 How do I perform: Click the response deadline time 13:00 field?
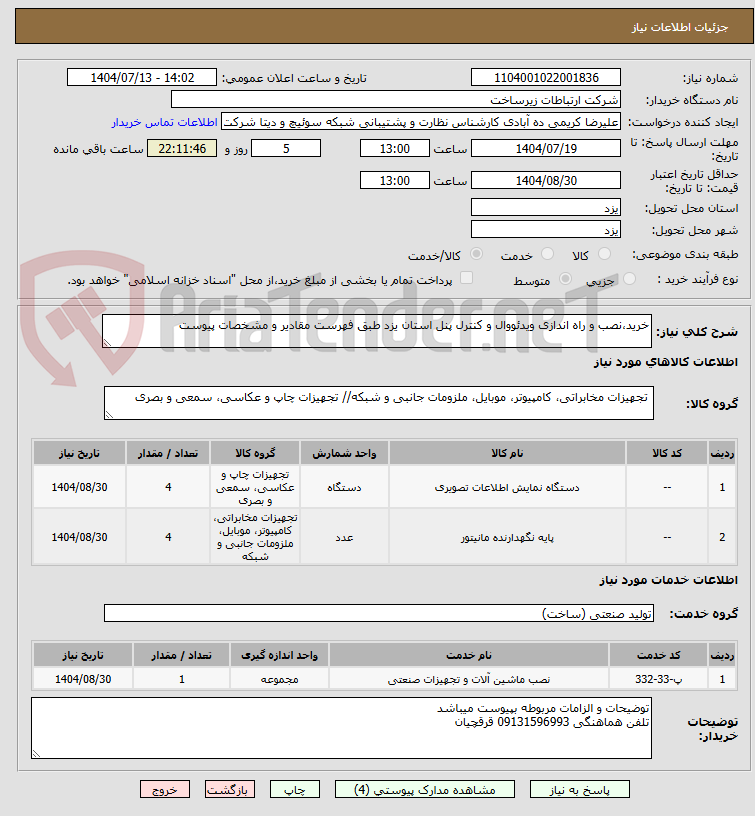395,149
